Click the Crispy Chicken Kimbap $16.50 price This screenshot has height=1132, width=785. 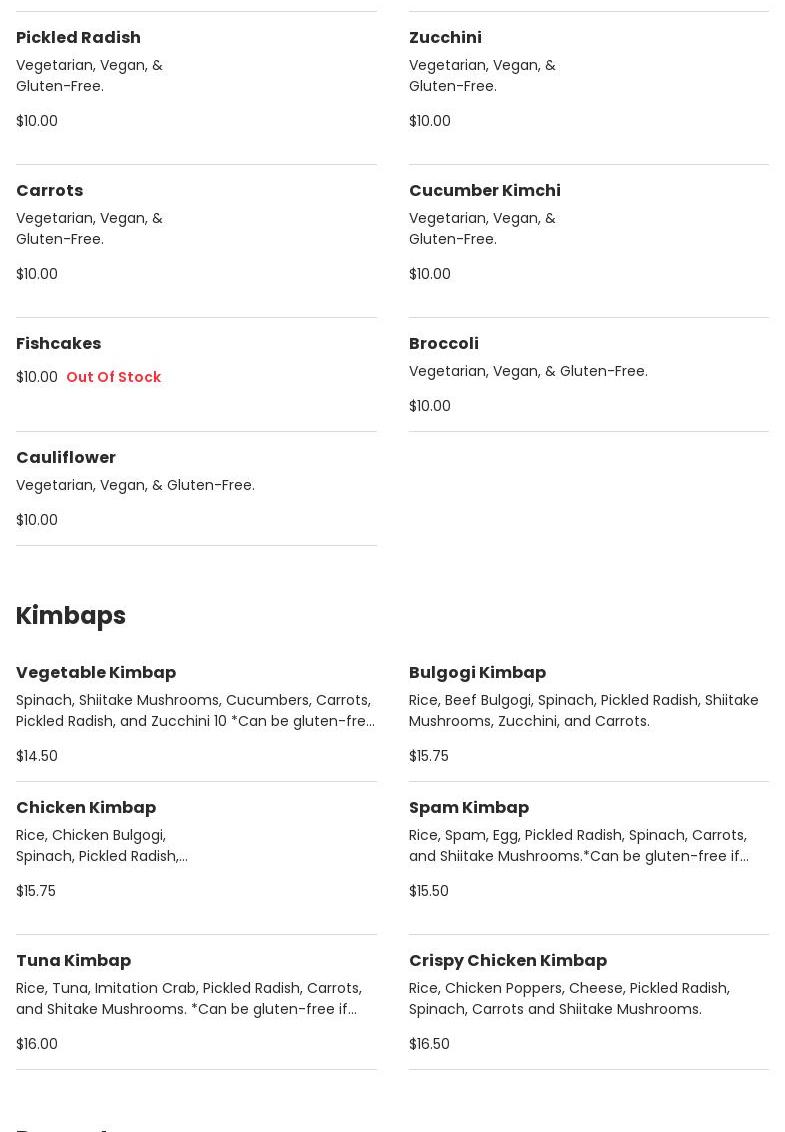[x=429, y=1044]
